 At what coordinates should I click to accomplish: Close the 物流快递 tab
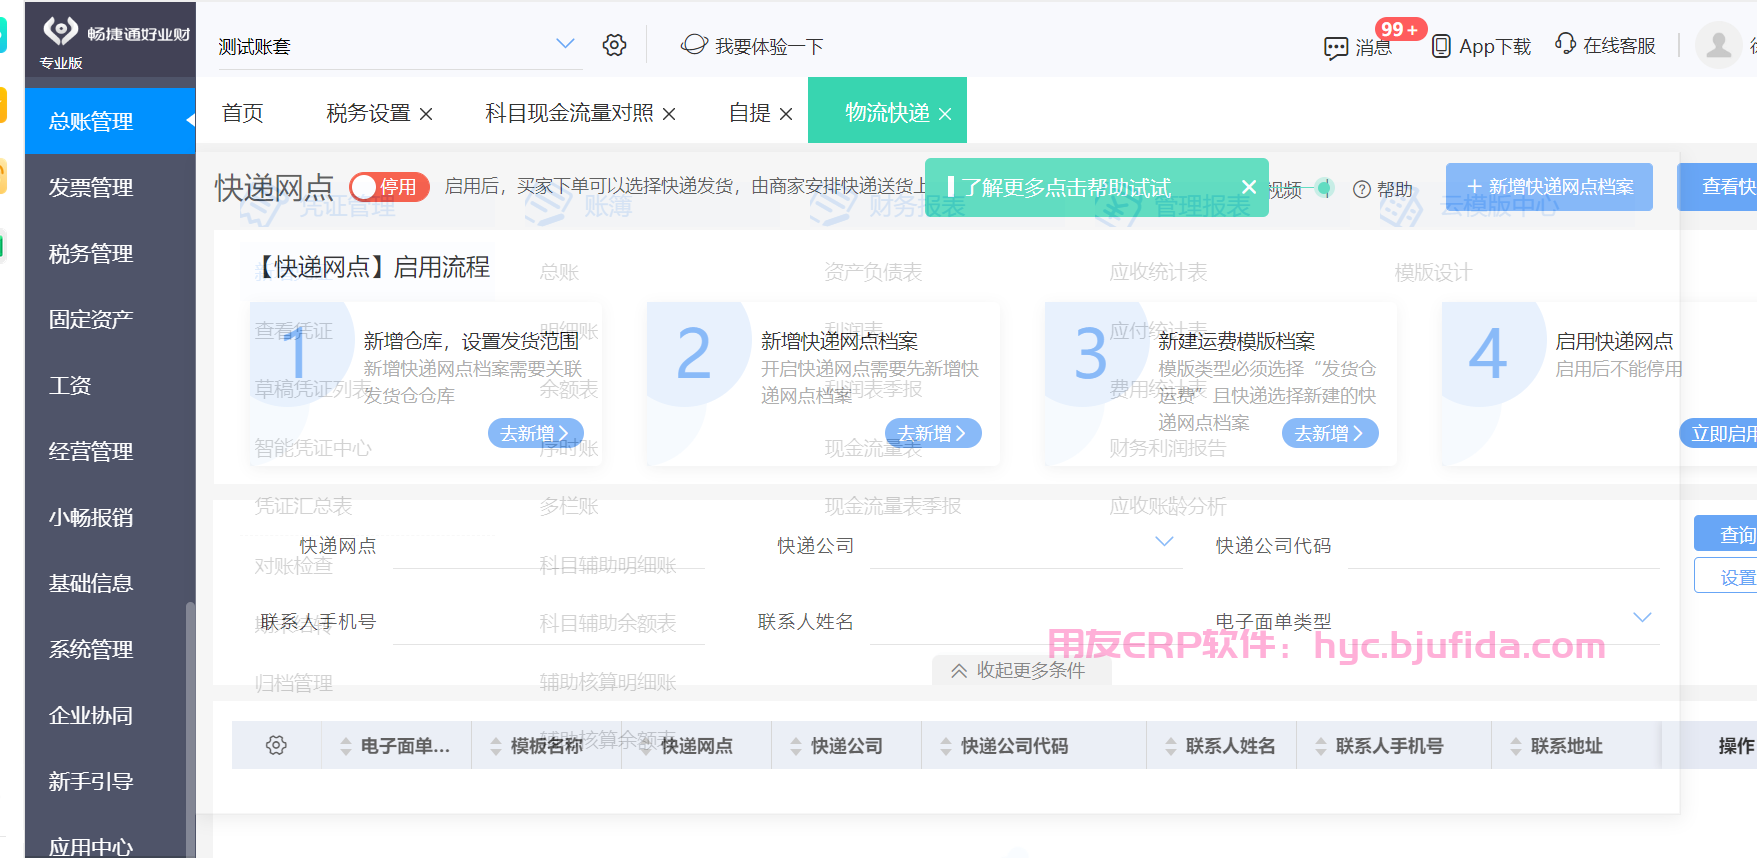(945, 114)
